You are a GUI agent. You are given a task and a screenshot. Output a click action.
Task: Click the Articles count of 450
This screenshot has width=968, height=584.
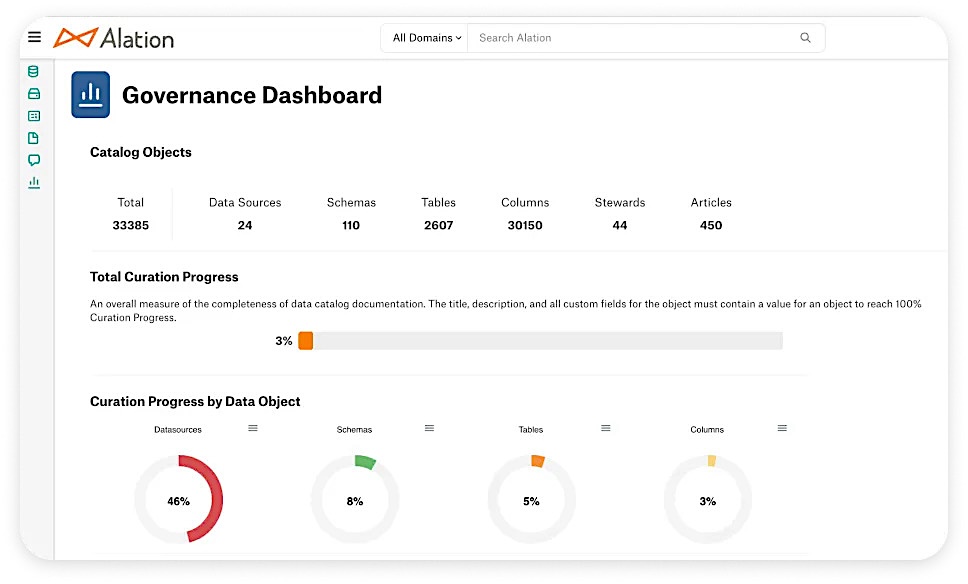click(x=711, y=225)
